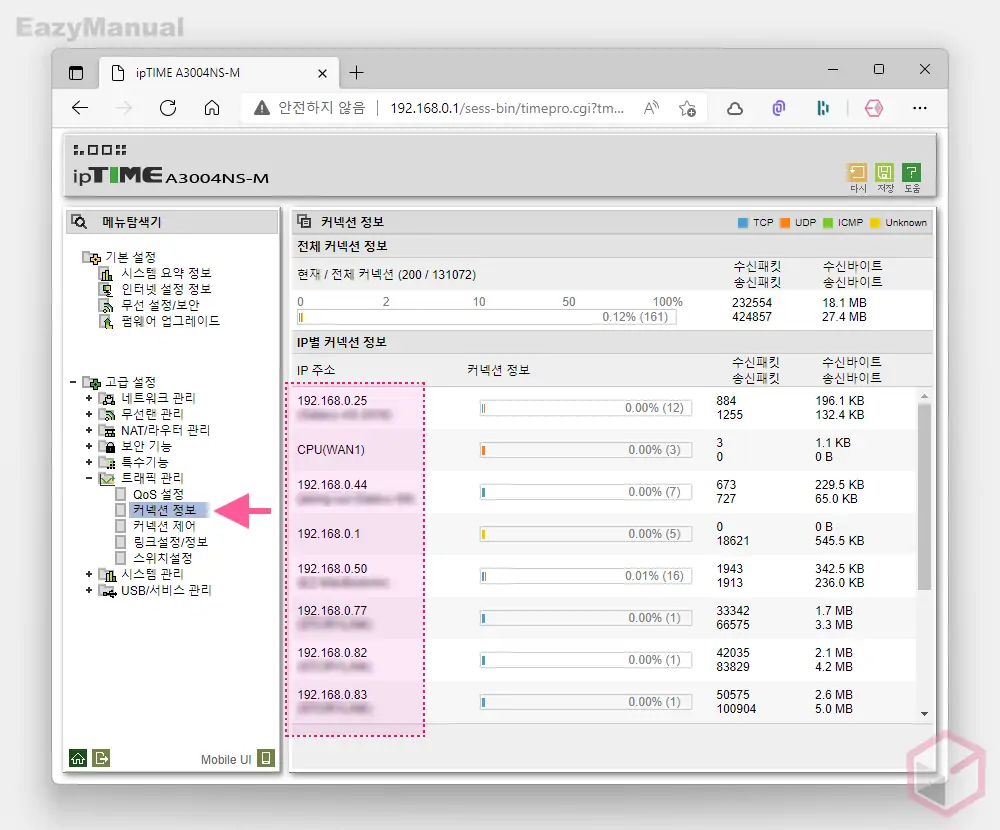Click the menu search magnifier icon
Viewport: 1000px width, 830px height.
[80, 222]
